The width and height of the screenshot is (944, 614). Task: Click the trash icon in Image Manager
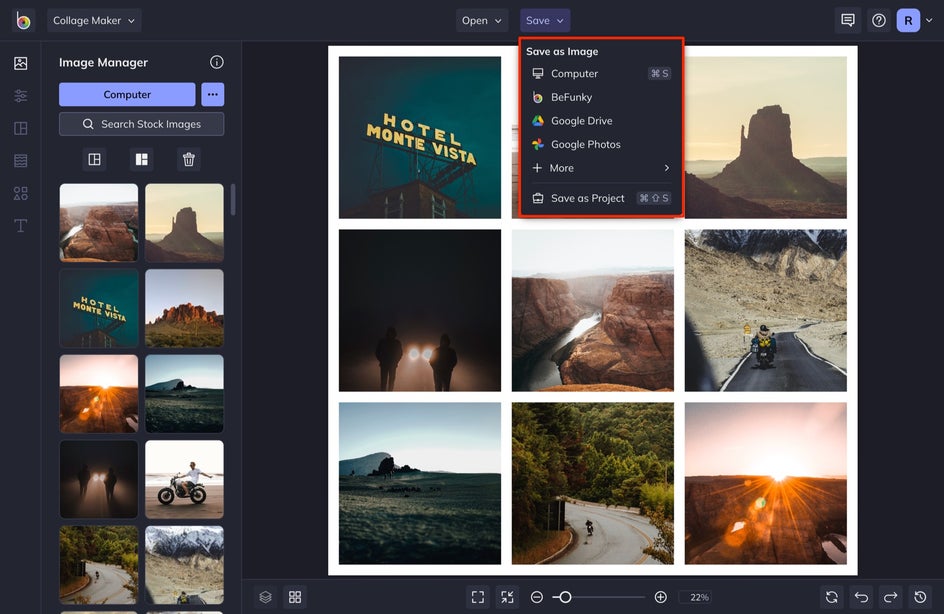[188, 159]
